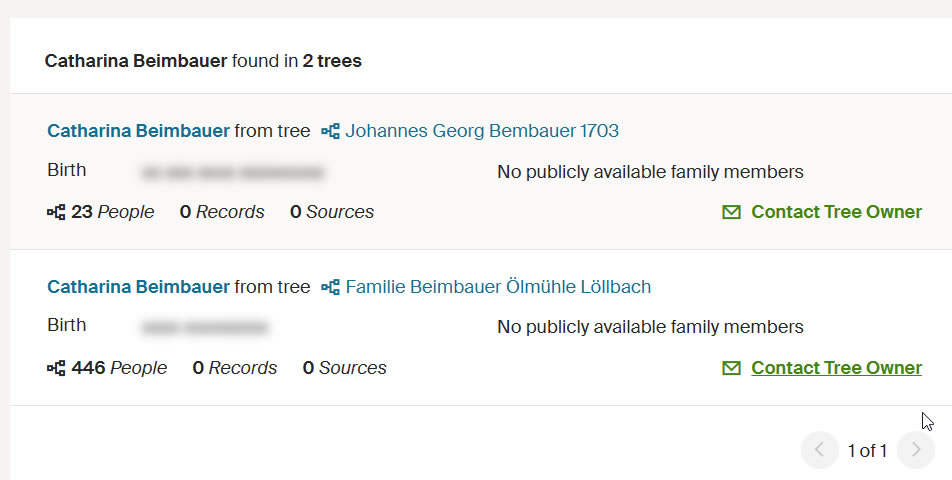Select 0 Sources in the Löllbach tree entry
The height and width of the screenshot is (480, 952).
pos(345,368)
